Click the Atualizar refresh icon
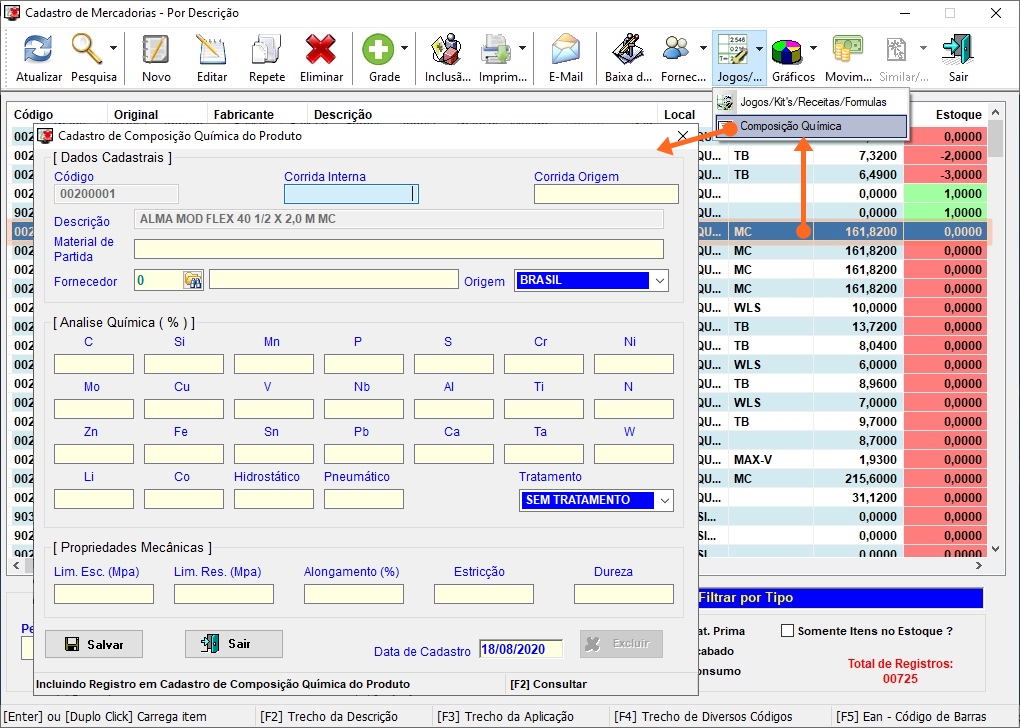 coord(39,50)
